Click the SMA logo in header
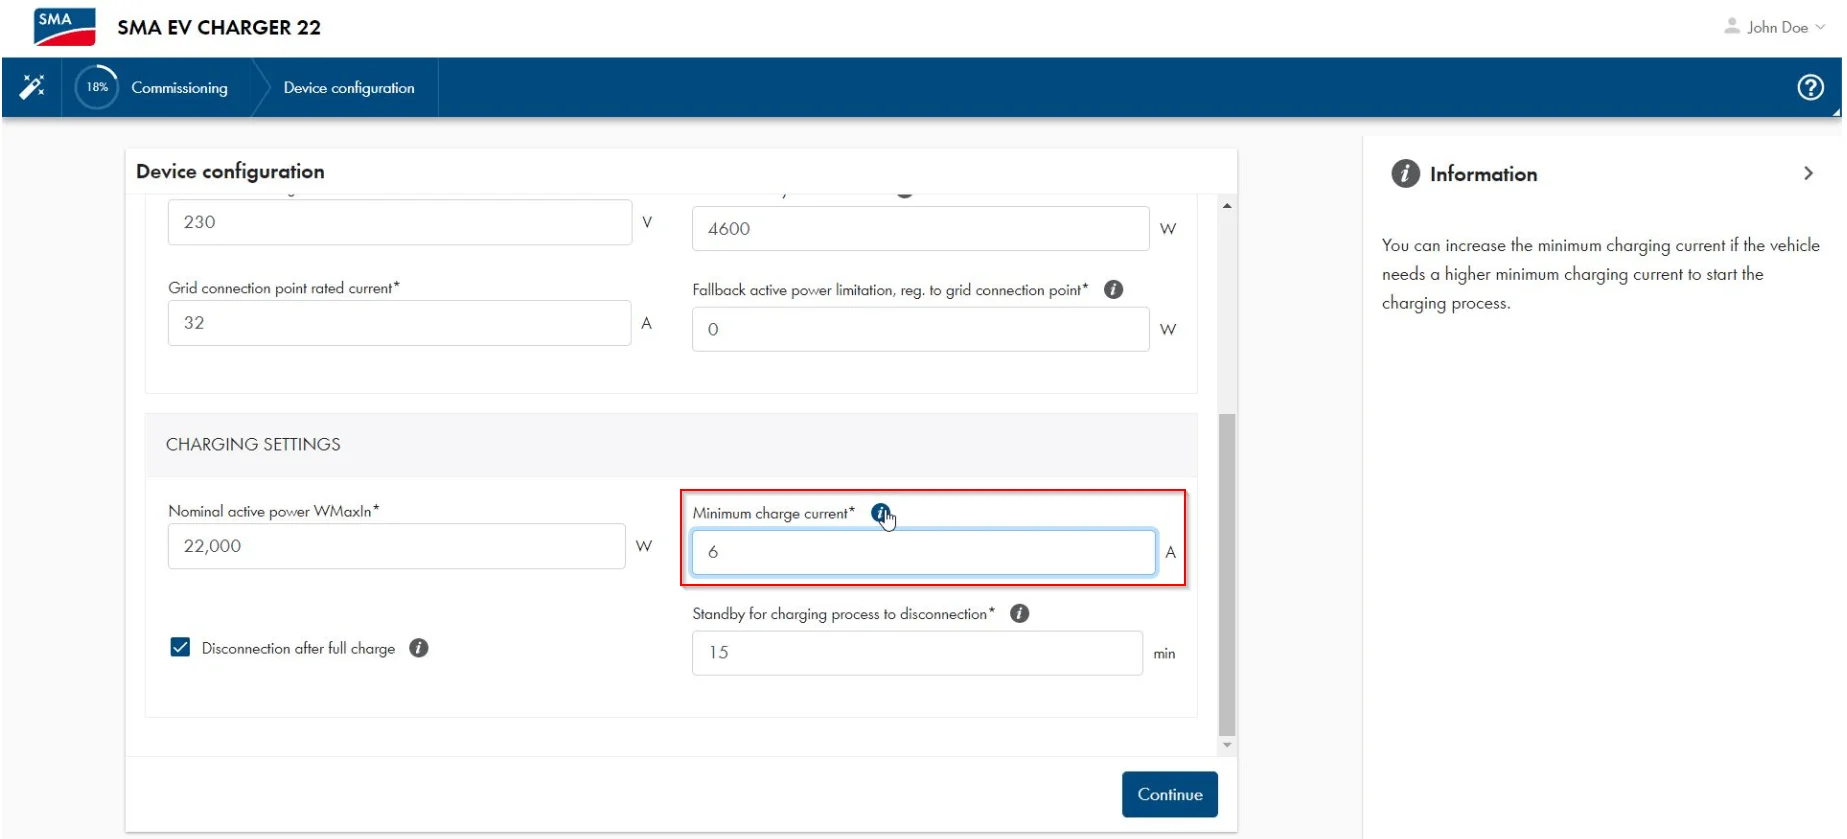This screenshot has height=839, width=1847. point(64,27)
